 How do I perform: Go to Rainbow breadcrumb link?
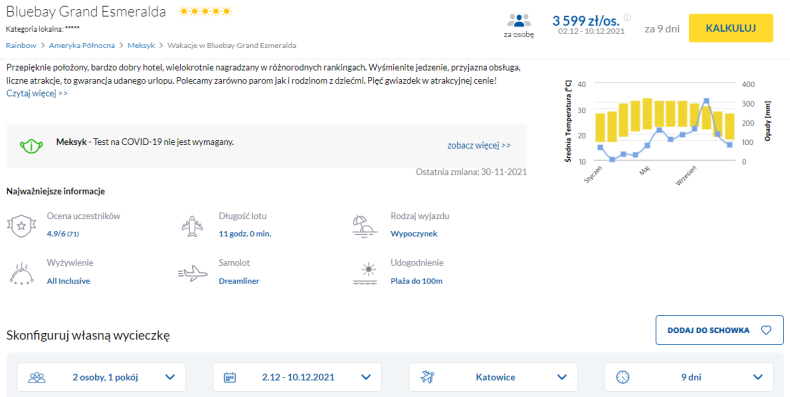click(21, 45)
